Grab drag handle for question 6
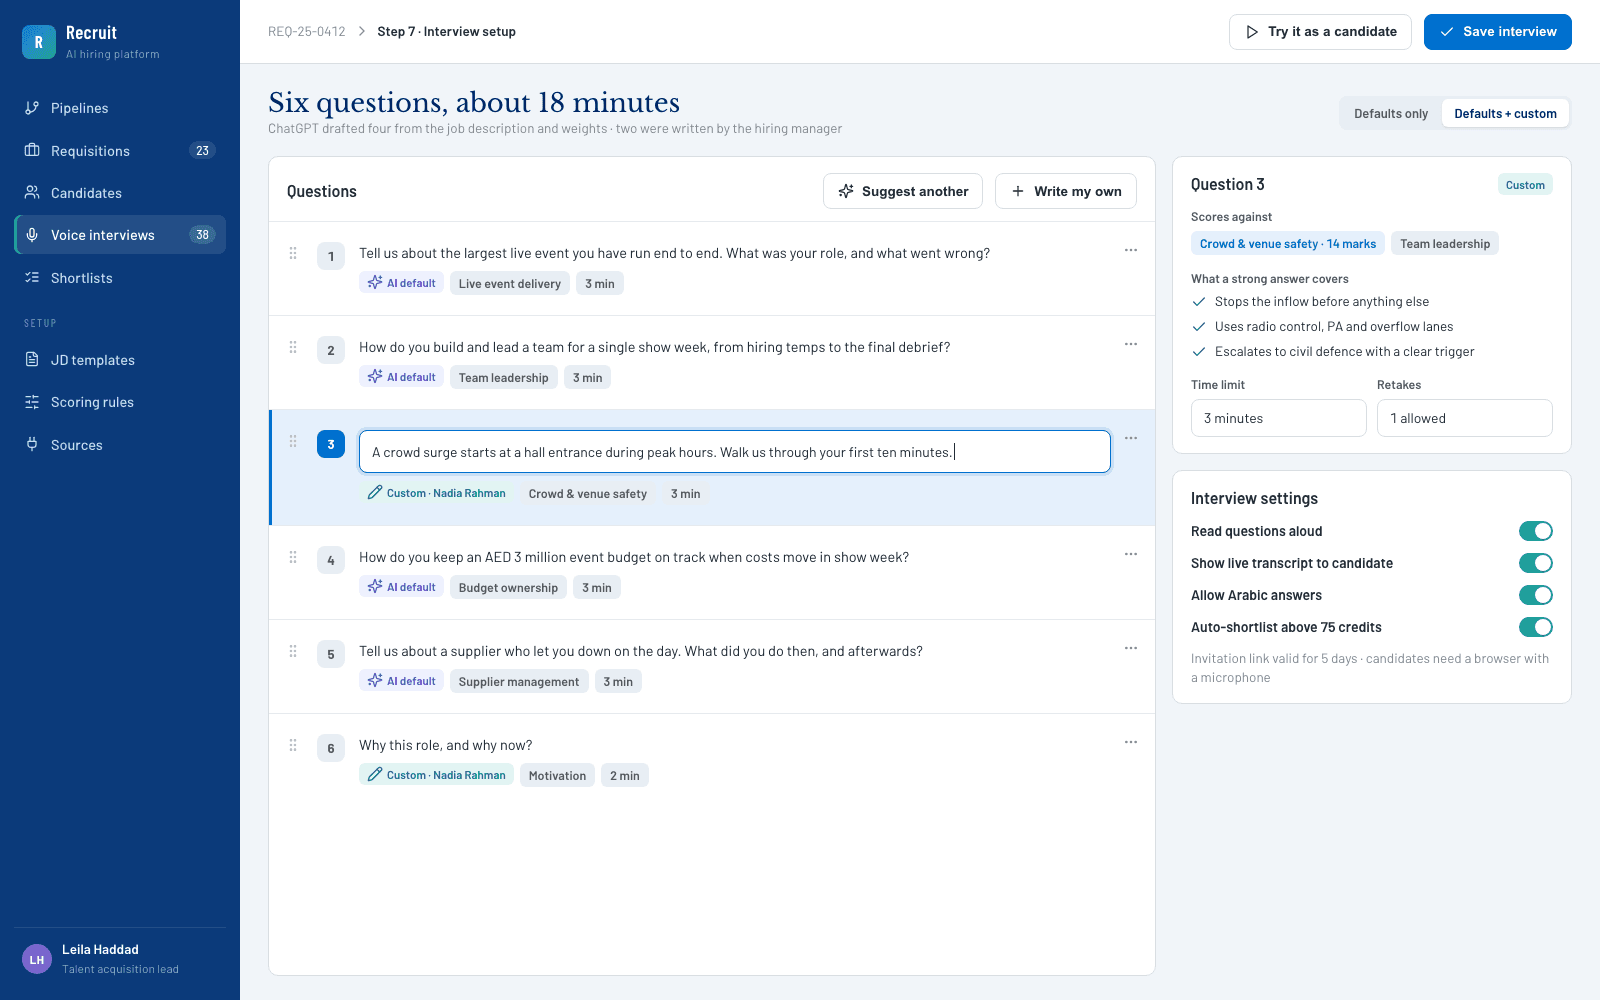 click(x=293, y=746)
